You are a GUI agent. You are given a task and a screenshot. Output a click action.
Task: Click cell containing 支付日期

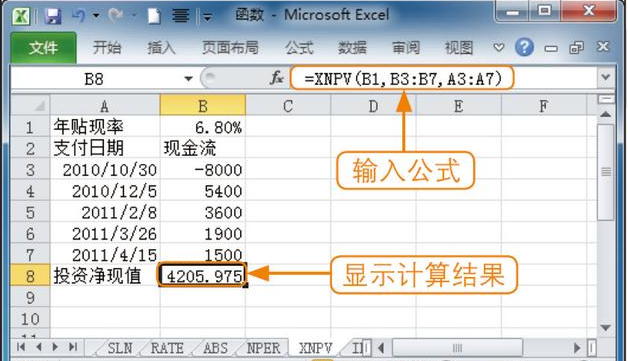105,148
